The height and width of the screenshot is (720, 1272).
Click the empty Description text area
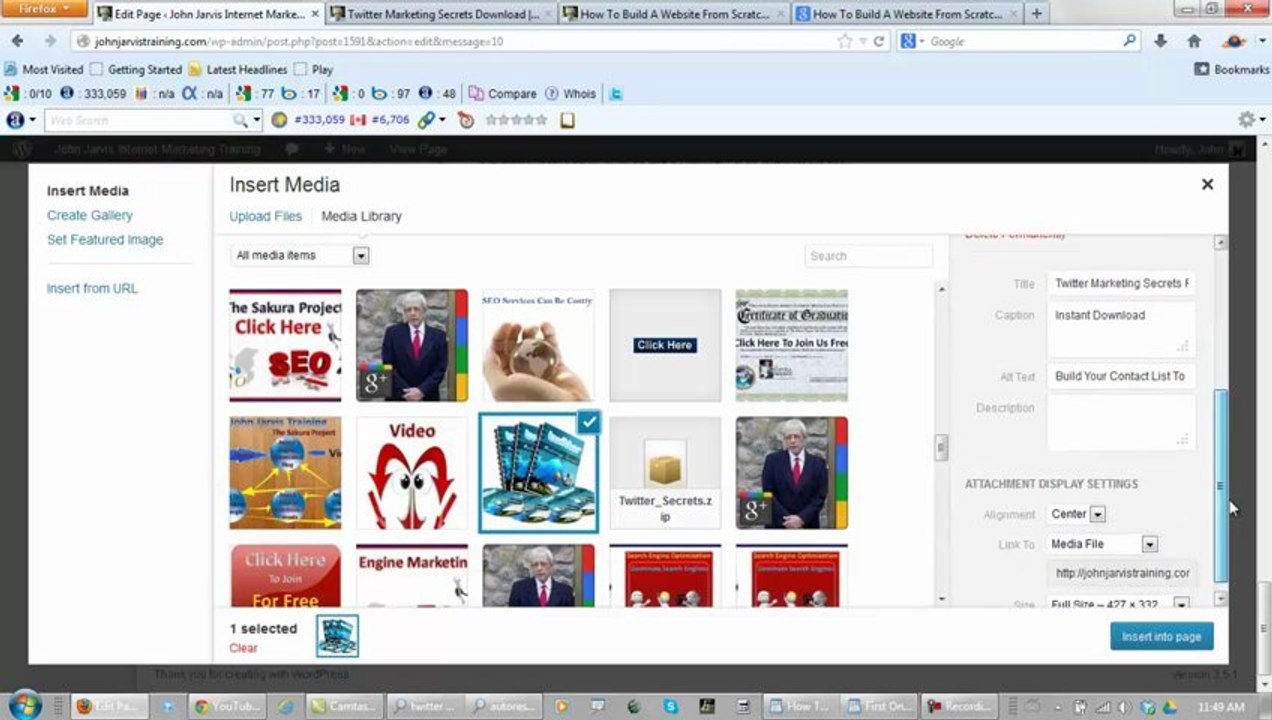click(x=1121, y=422)
